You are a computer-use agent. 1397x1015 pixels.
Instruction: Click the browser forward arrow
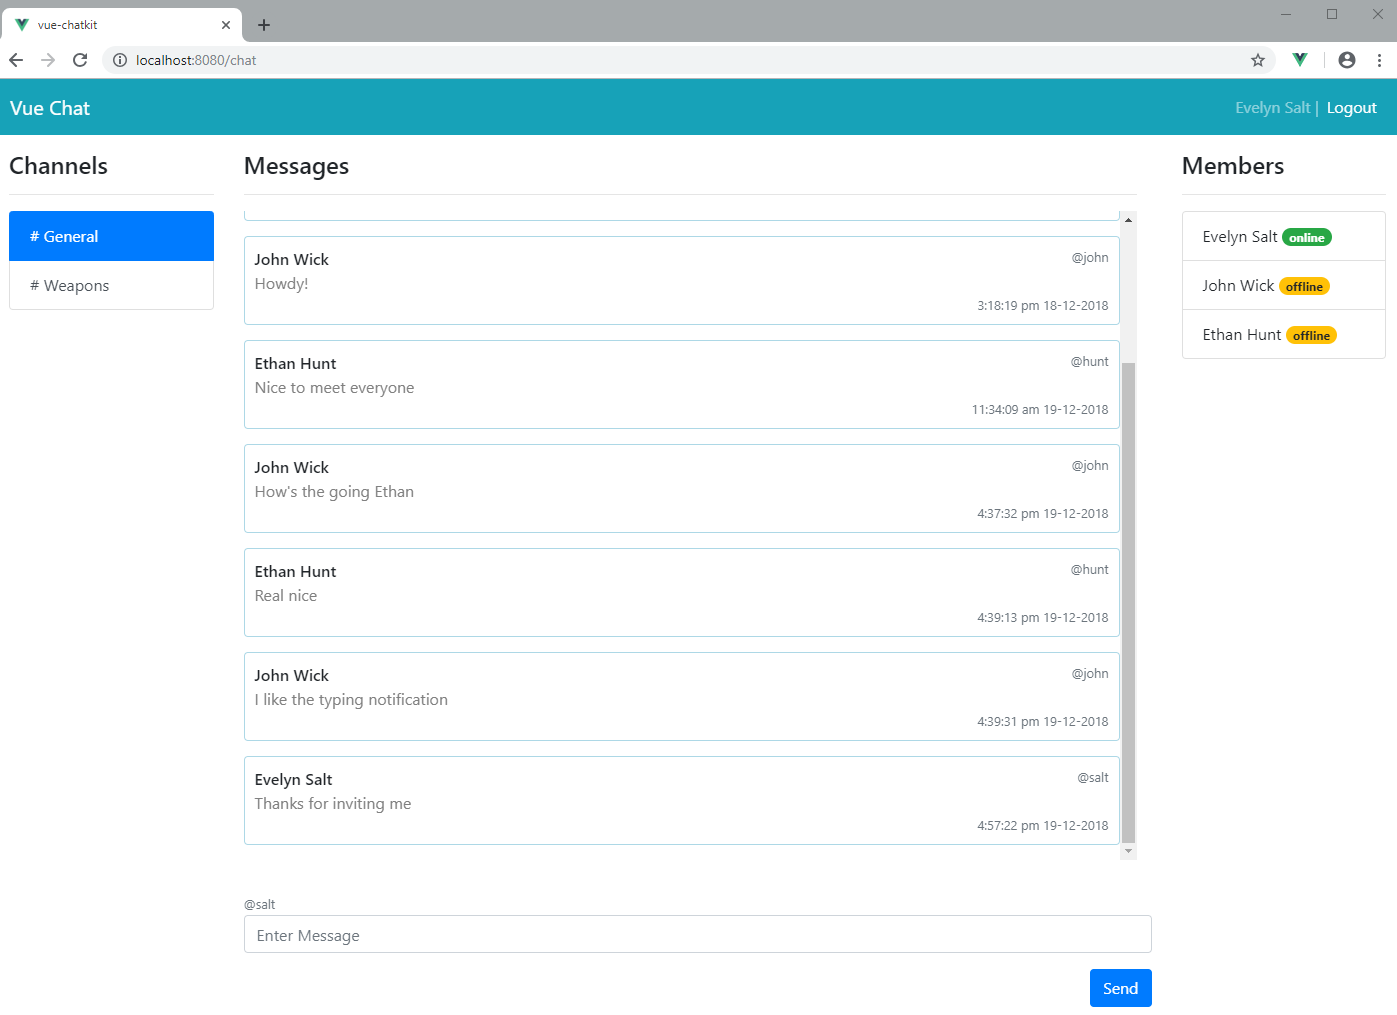click(x=48, y=60)
